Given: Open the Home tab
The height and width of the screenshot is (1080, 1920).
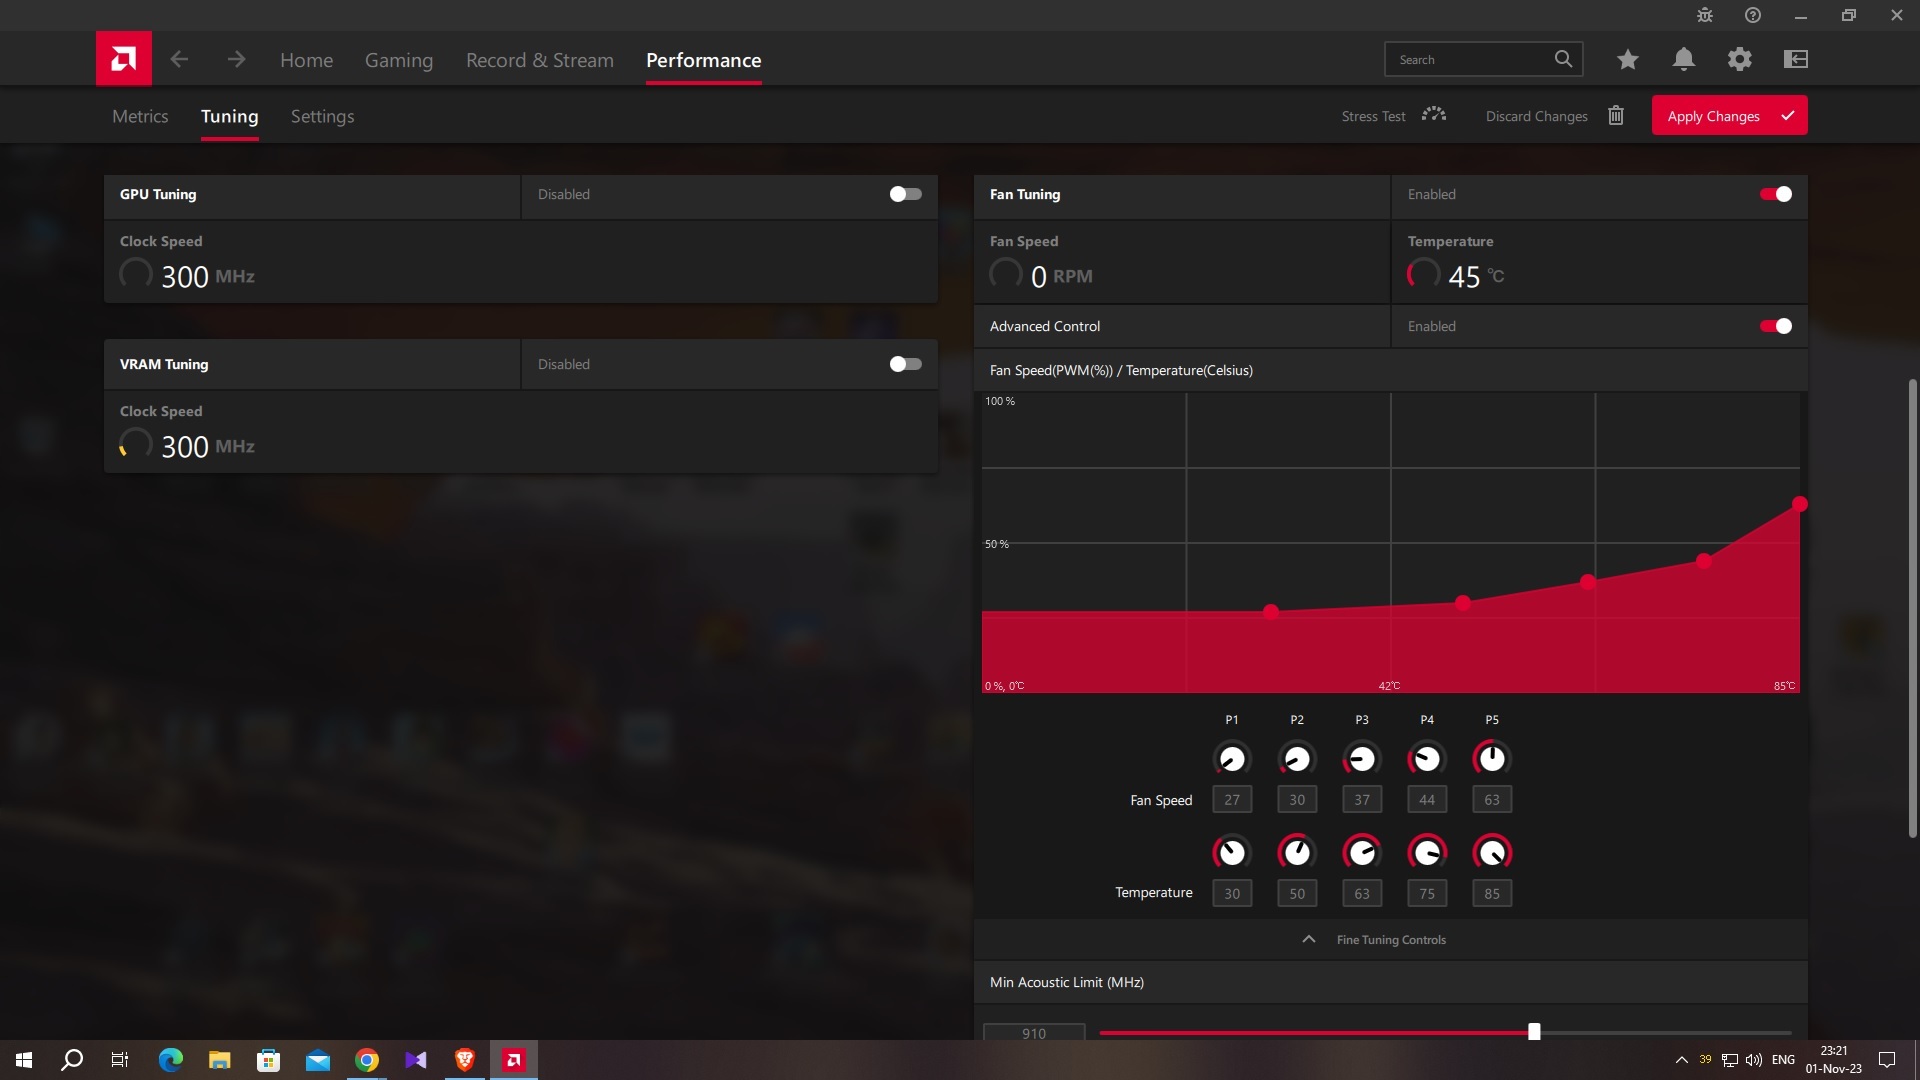Looking at the screenshot, I should point(306,60).
